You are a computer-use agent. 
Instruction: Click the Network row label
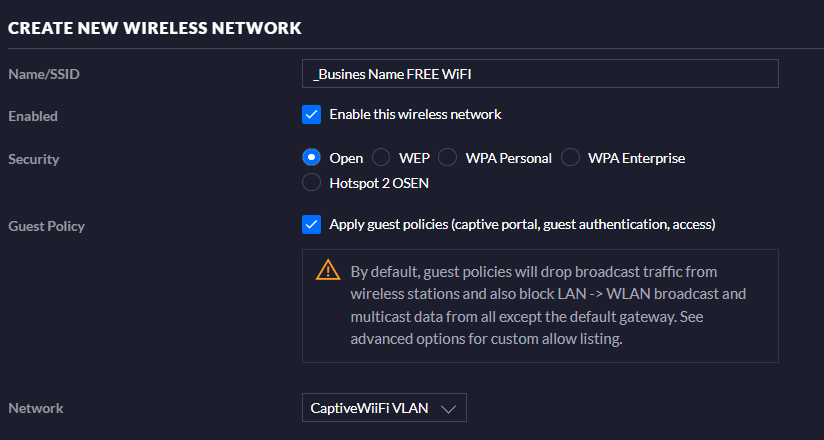[35, 408]
